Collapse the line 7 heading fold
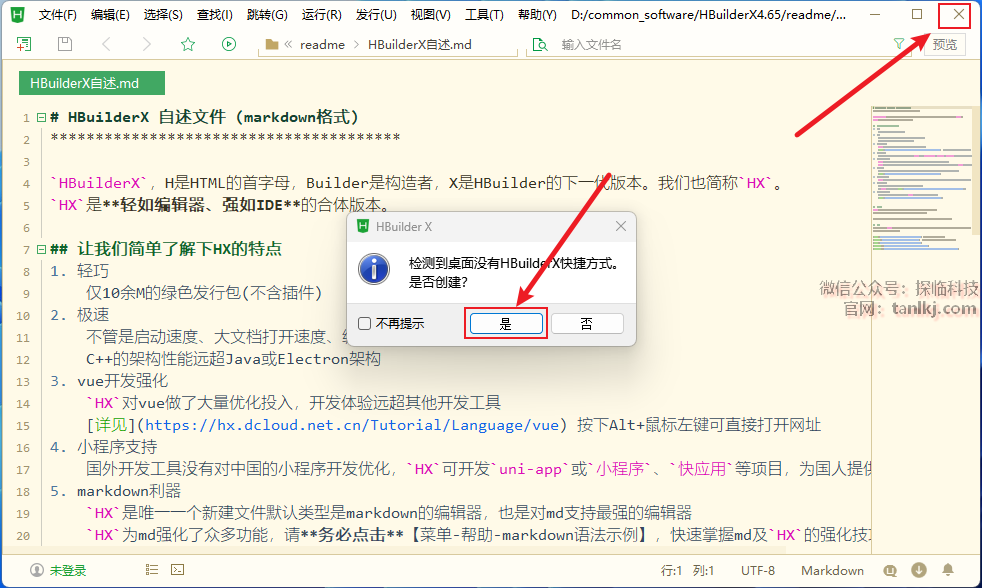 [x=41, y=249]
